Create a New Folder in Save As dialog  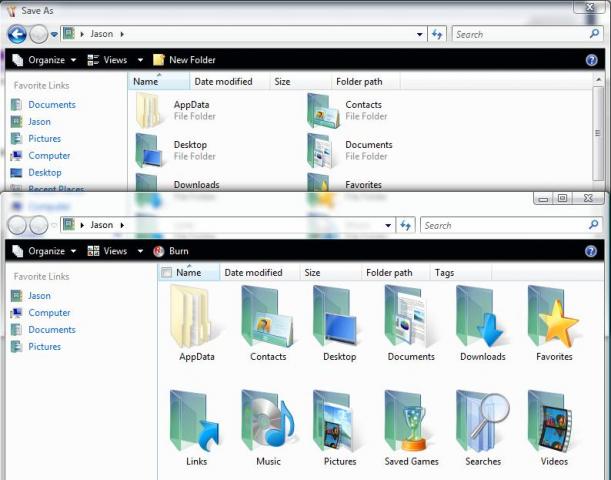[x=184, y=60]
